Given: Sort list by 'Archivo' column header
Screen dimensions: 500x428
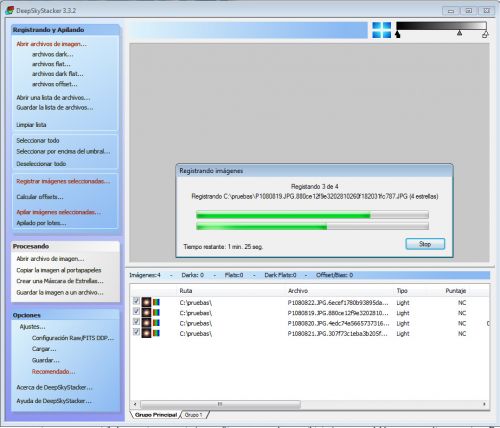Looking at the screenshot, I should coord(298,291).
